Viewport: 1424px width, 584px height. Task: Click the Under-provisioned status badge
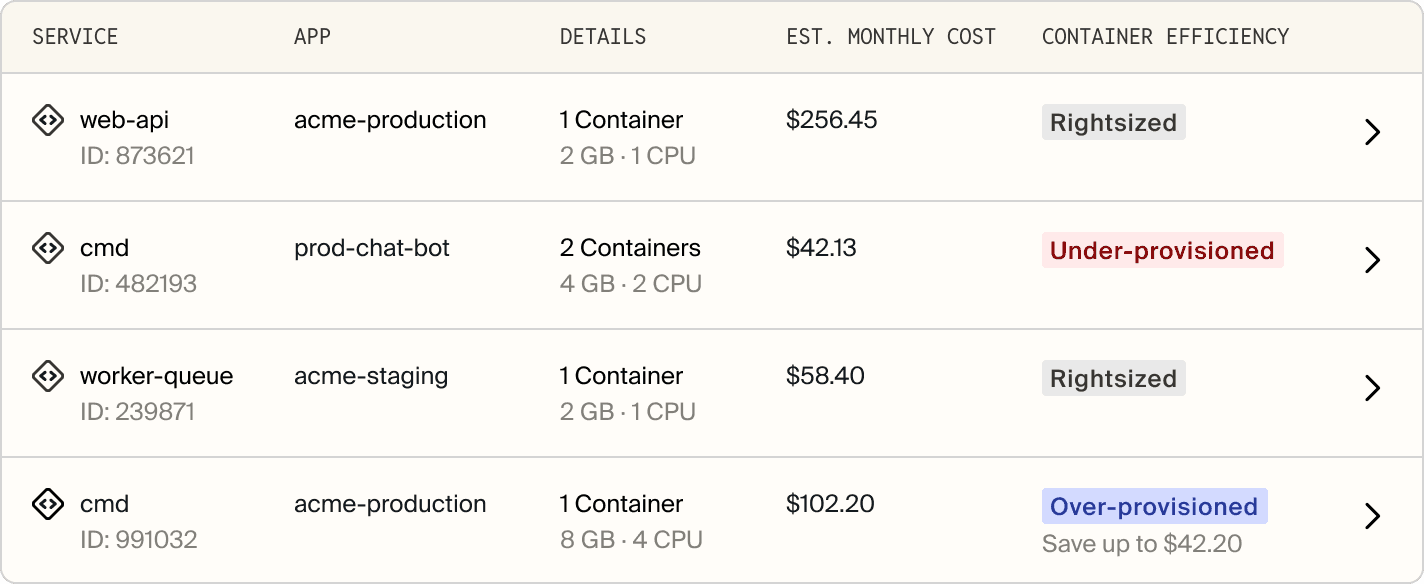(1162, 250)
